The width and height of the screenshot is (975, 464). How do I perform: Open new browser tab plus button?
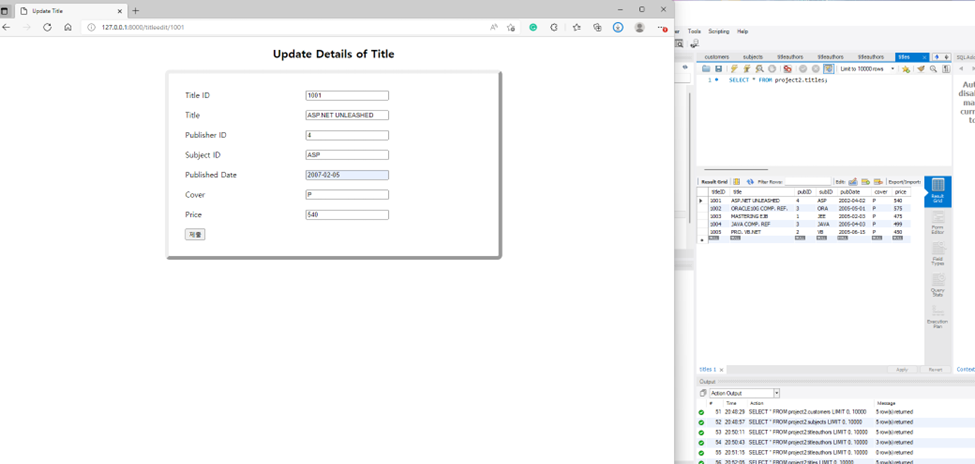click(136, 11)
